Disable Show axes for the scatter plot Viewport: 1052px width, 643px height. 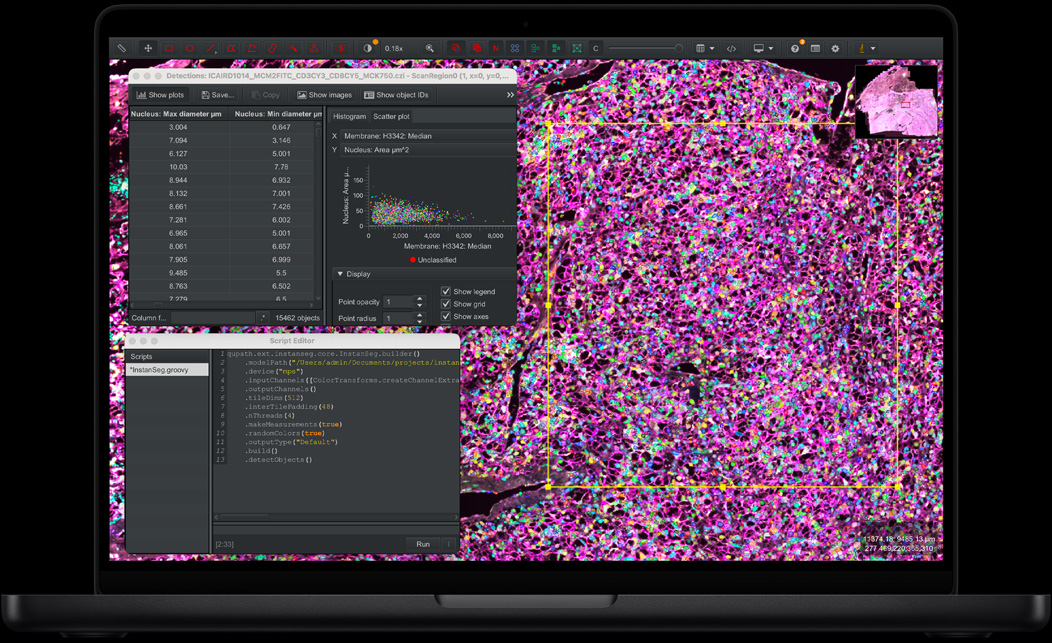pyautogui.click(x=446, y=317)
